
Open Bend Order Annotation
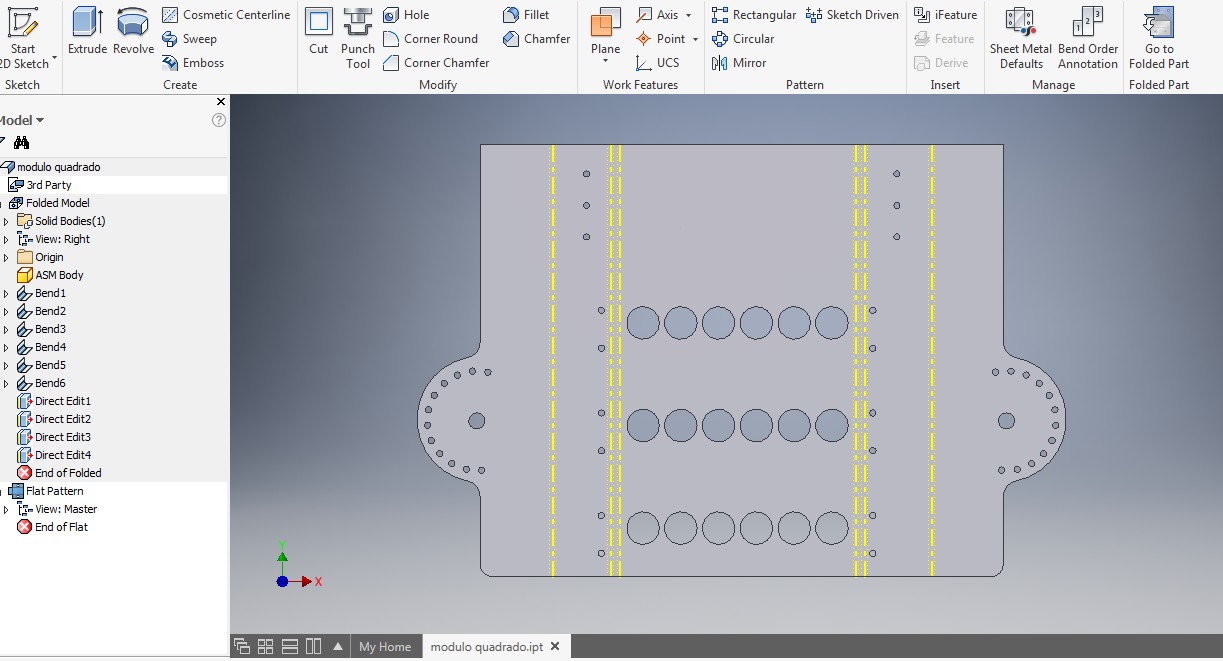click(1087, 38)
